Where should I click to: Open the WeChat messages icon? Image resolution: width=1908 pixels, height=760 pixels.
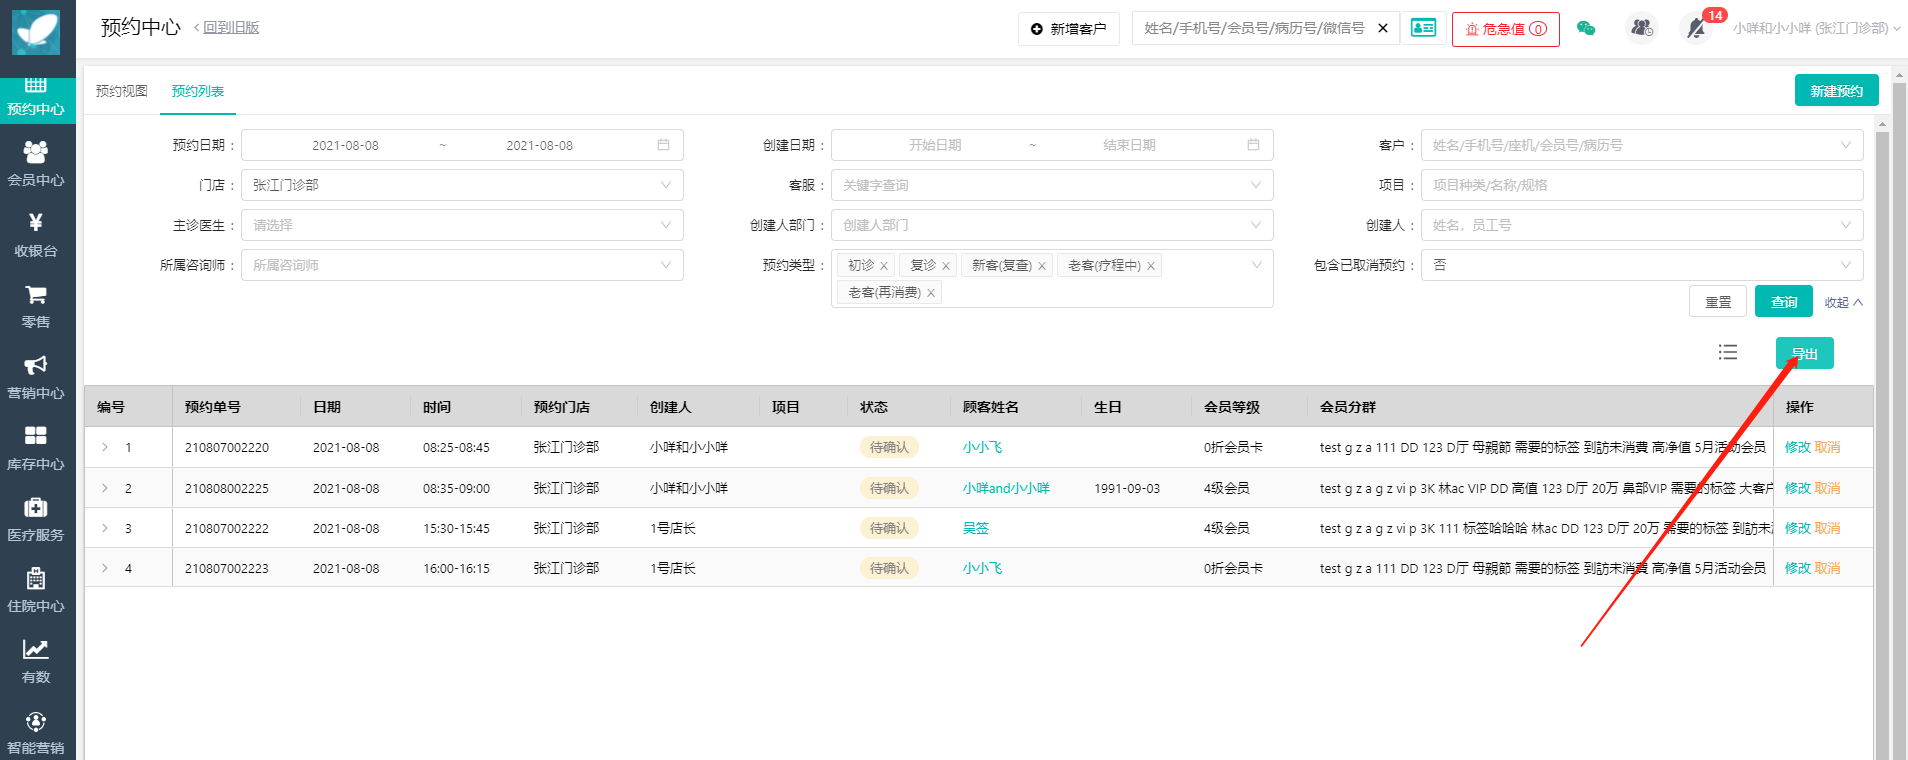[1586, 28]
